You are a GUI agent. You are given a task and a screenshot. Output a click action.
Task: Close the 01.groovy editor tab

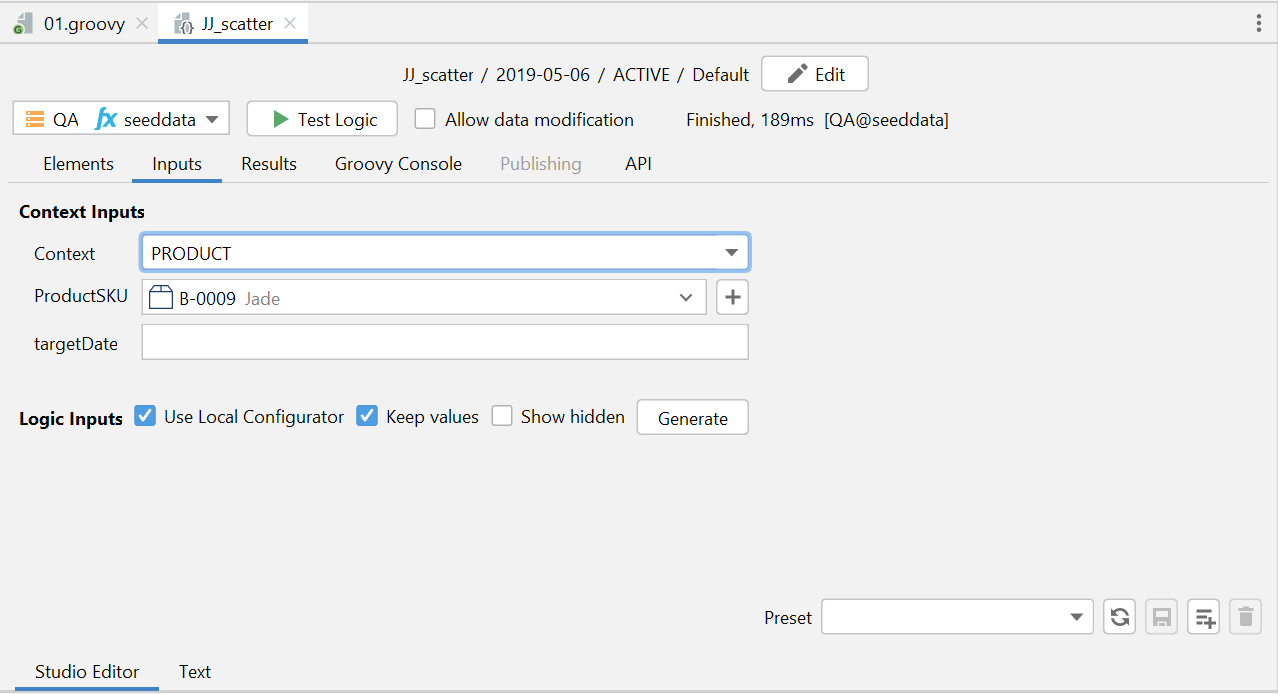tap(142, 24)
